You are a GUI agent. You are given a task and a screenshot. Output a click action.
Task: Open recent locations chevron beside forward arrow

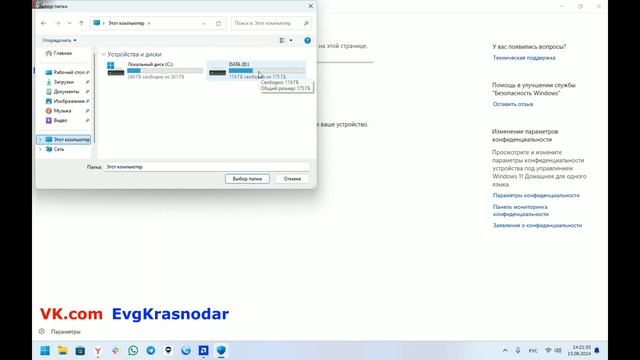pos(69,23)
